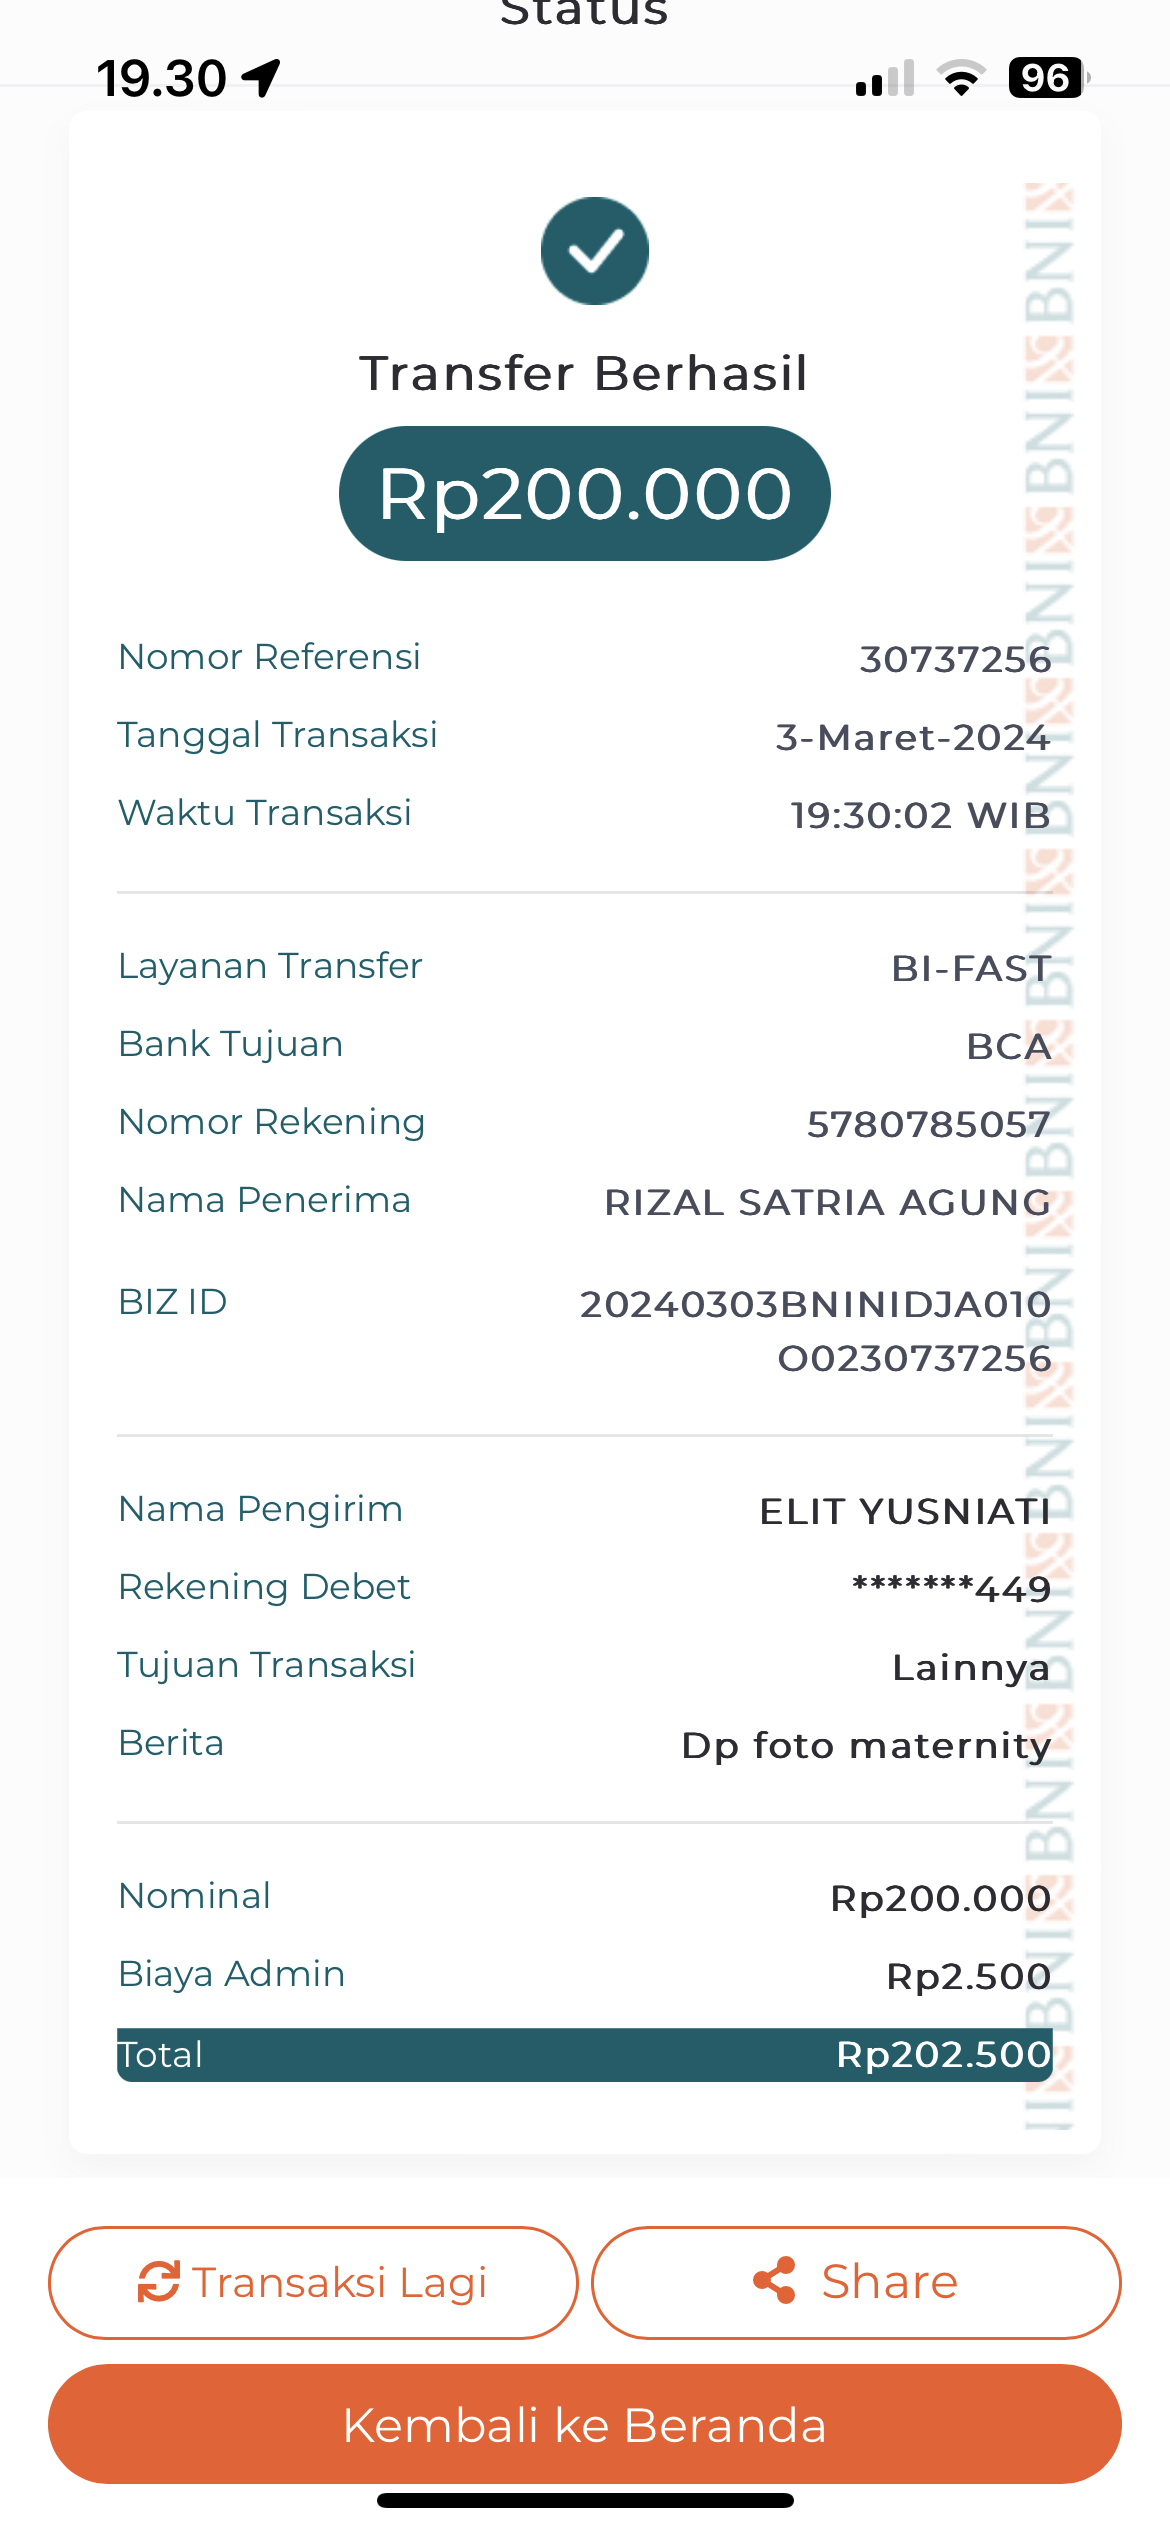Tap the Dp foto maternity note
This screenshot has width=1170, height=2532.
click(866, 1746)
